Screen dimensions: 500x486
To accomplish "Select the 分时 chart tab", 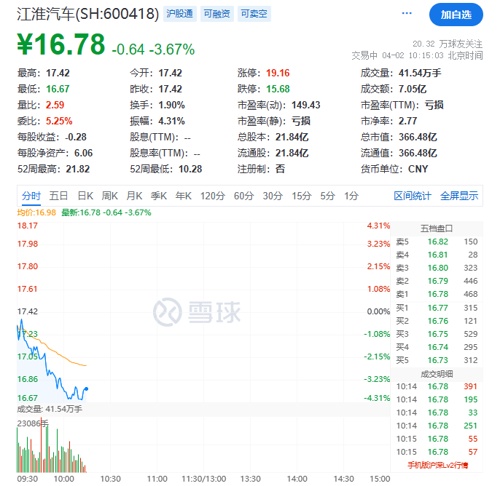I will tap(31, 196).
